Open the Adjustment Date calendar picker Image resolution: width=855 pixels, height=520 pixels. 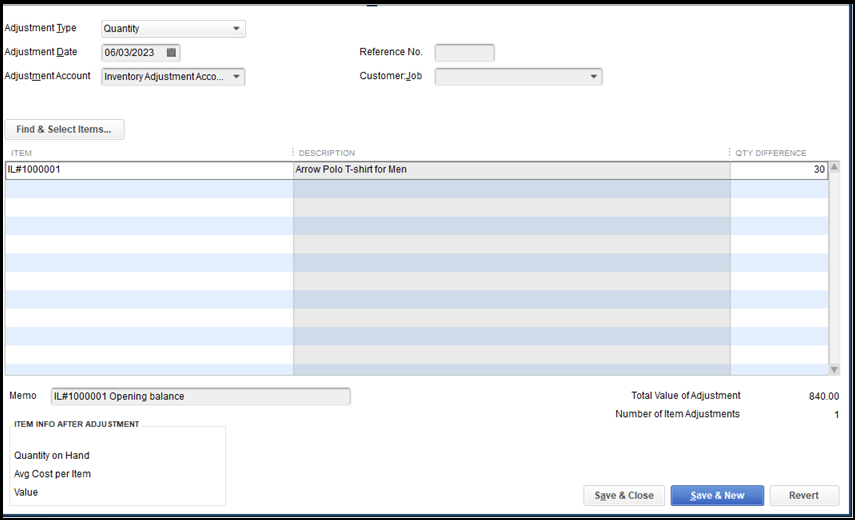pos(171,52)
